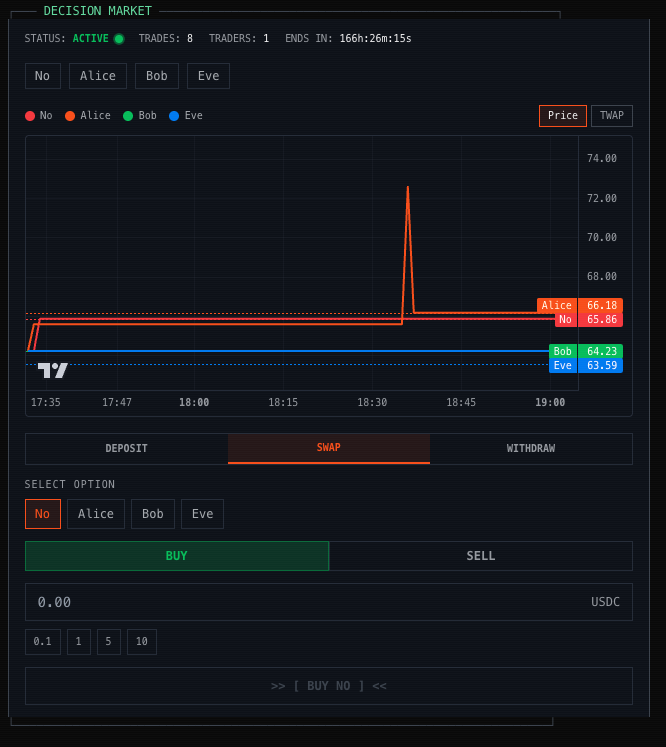The width and height of the screenshot is (666, 747).
Task: Open the WITHDRAW tab
Action: click(531, 448)
